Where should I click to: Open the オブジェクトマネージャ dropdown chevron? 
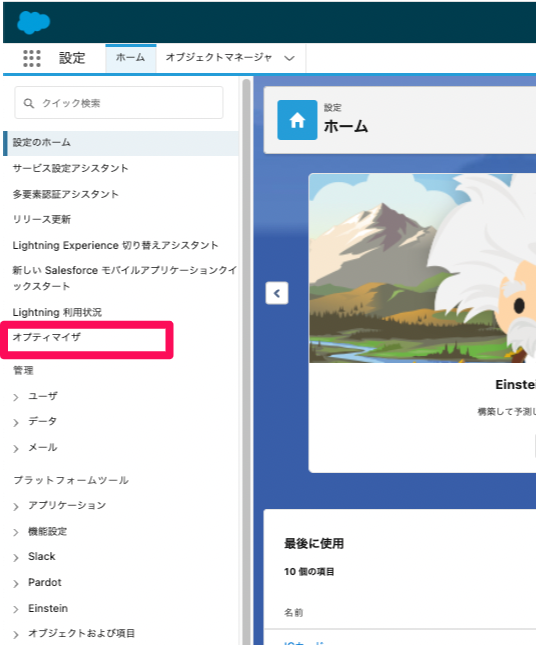[x=290, y=58]
